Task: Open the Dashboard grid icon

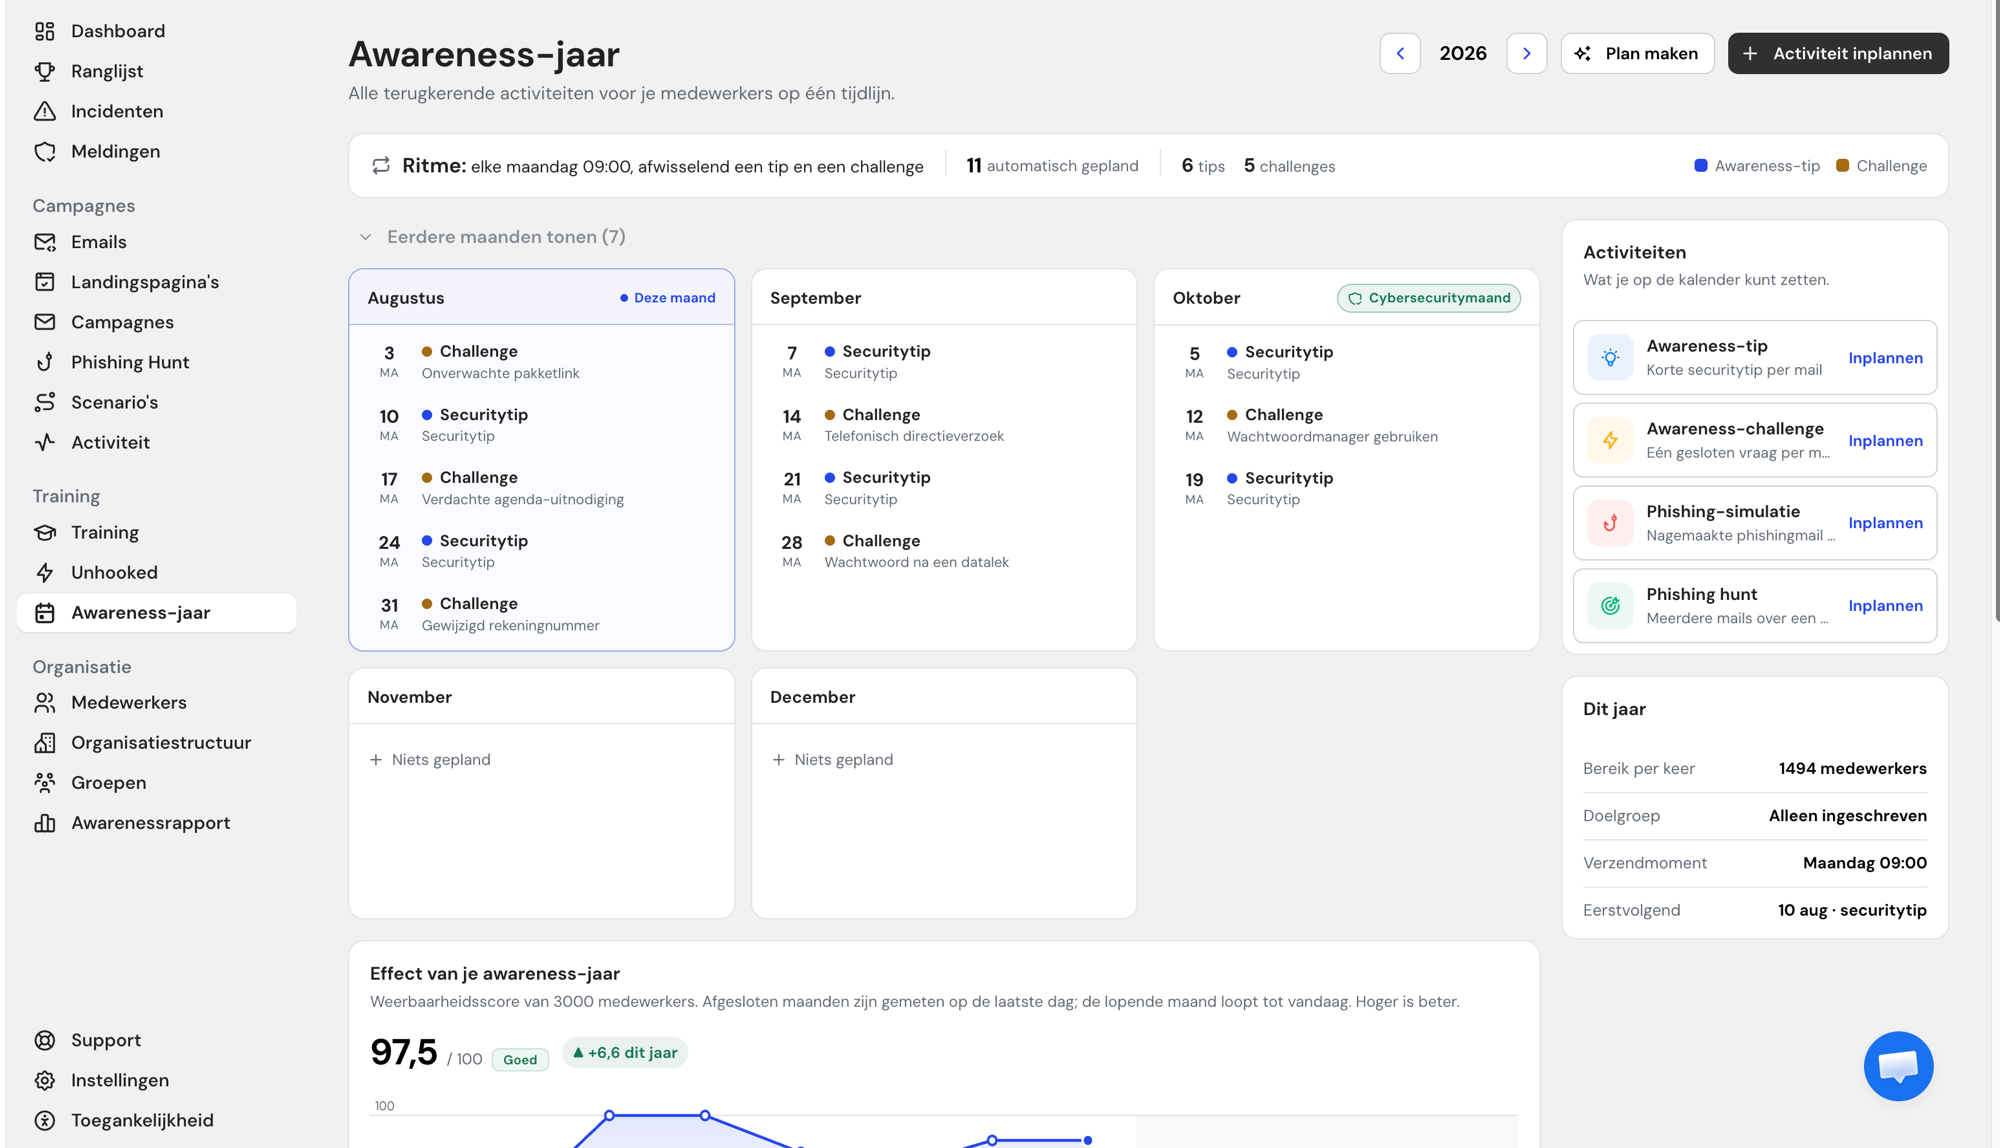Action: [x=45, y=31]
